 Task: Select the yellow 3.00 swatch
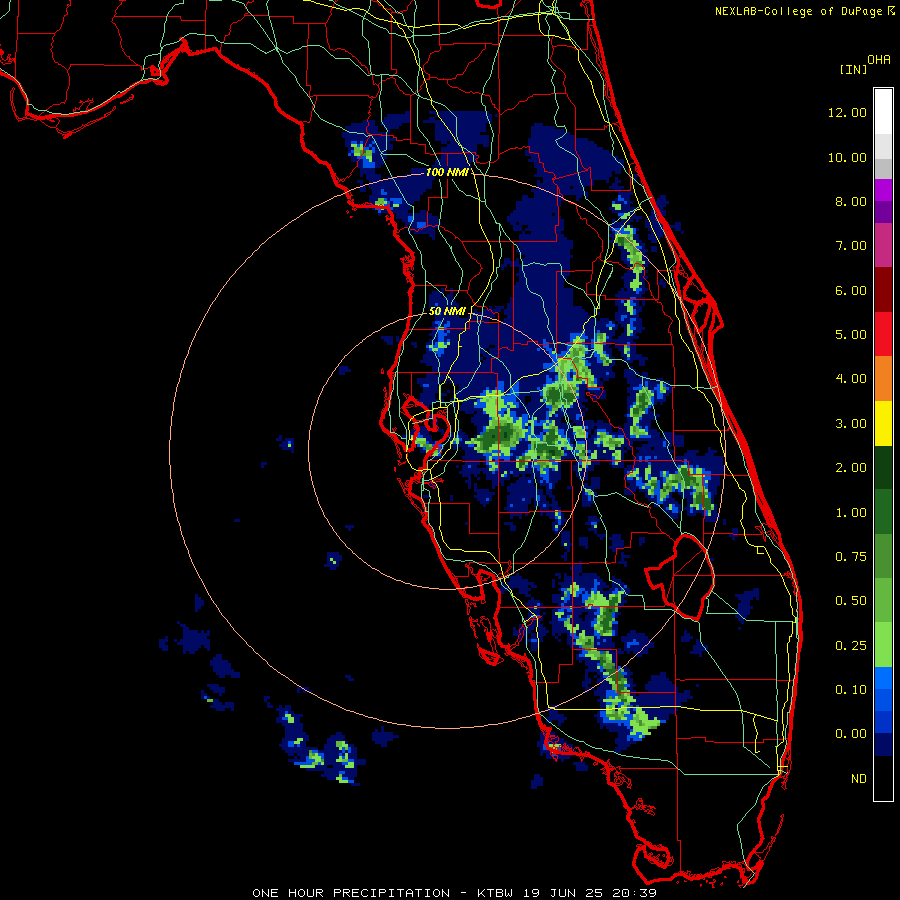(883, 424)
